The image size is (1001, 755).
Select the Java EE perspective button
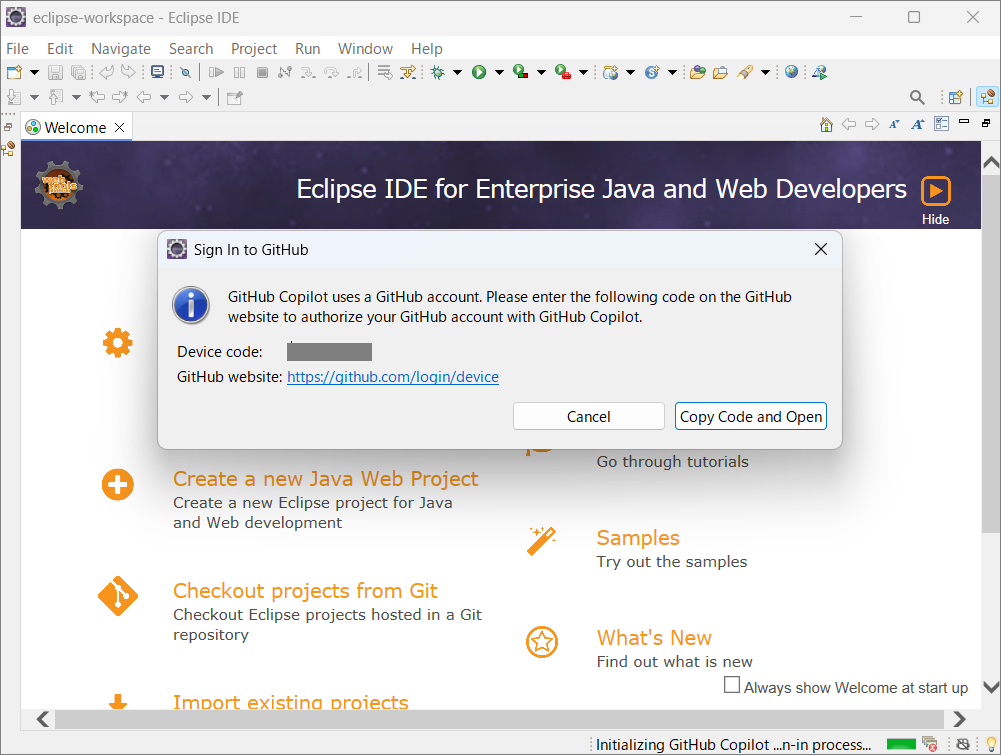coord(987,97)
